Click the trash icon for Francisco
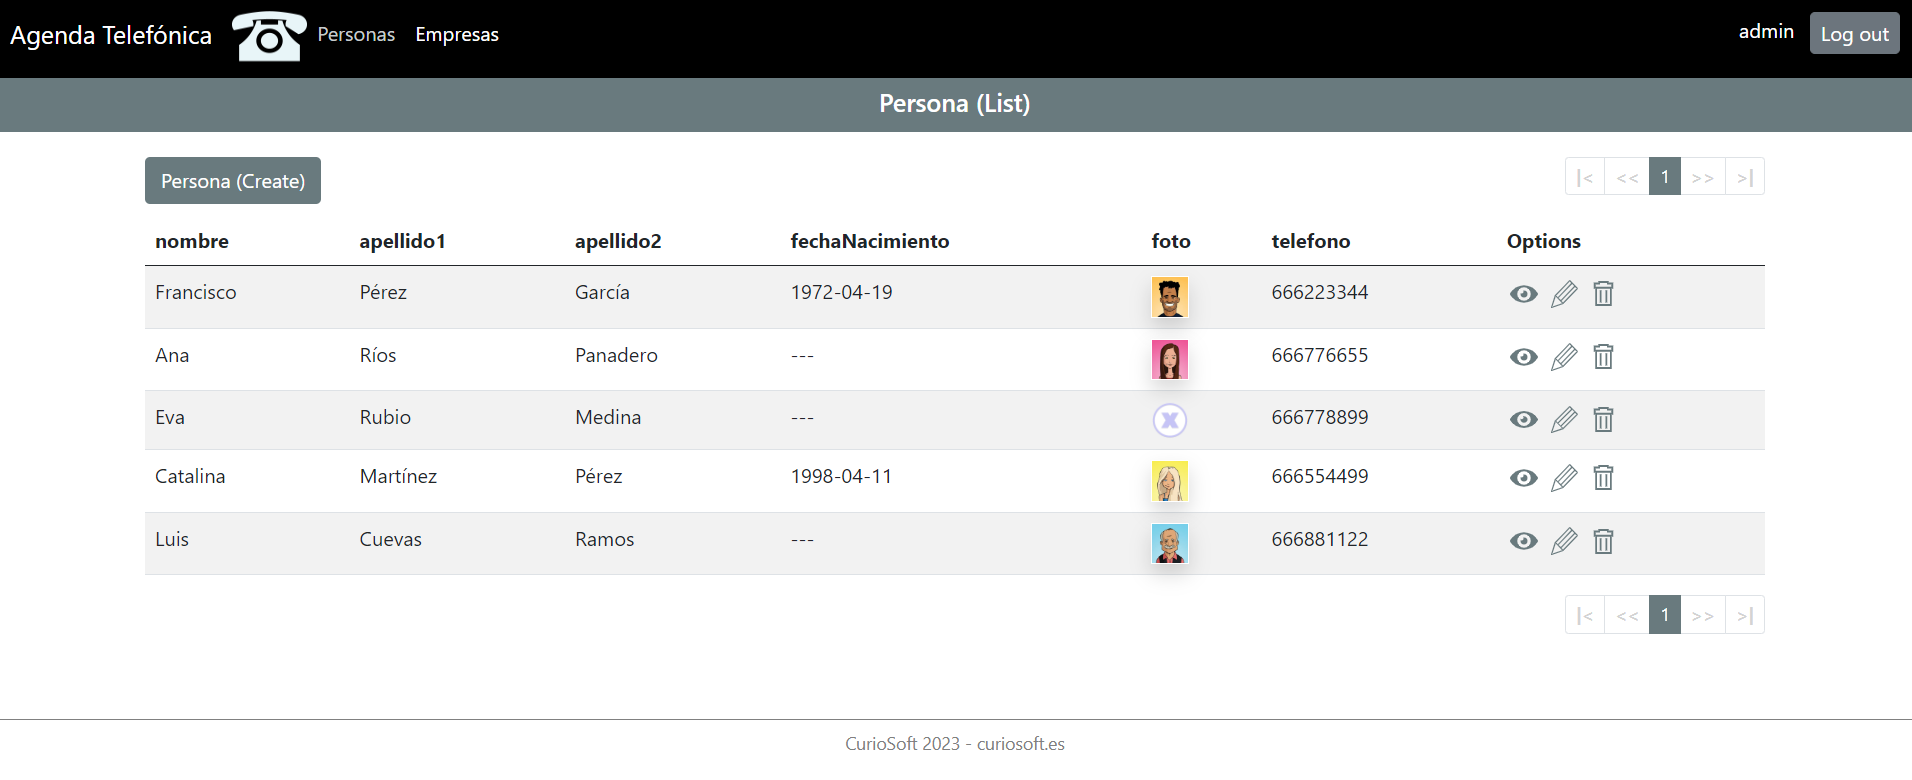This screenshot has width=1912, height=780. tap(1603, 294)
